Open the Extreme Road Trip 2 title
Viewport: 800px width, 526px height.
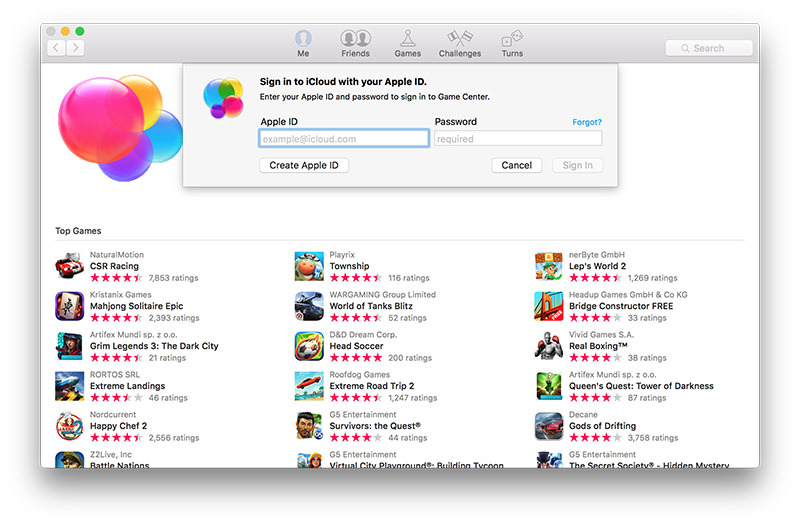372,386
